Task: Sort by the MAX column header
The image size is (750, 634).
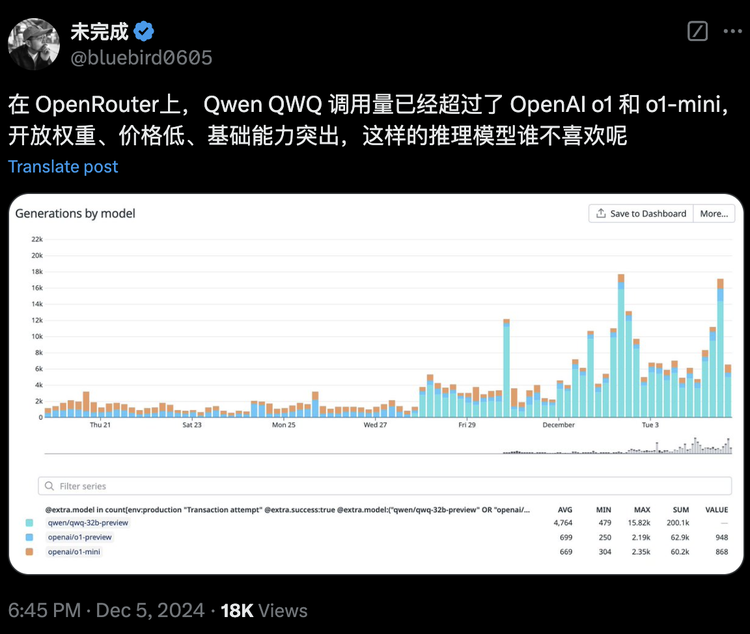Action: [x=642, y=510]
